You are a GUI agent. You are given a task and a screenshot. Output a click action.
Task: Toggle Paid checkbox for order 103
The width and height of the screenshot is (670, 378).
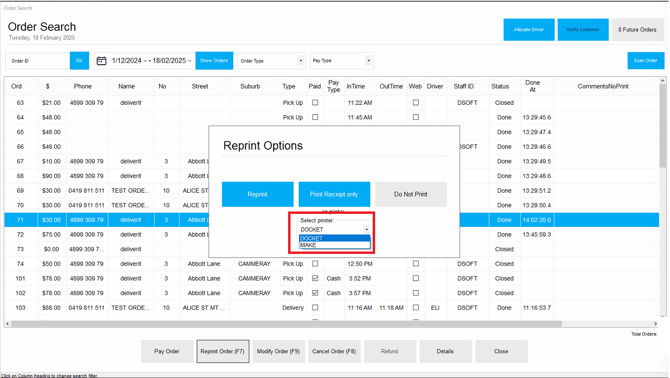click(315, 308)
